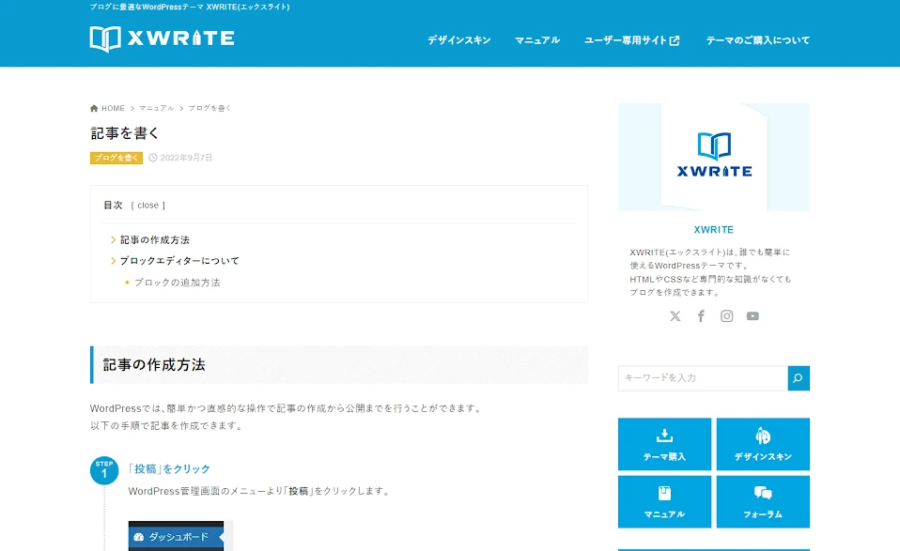Screen dimensions: 900x551
Task: Click the ダッシュボード item in screenshot
Action: (176, 537)
